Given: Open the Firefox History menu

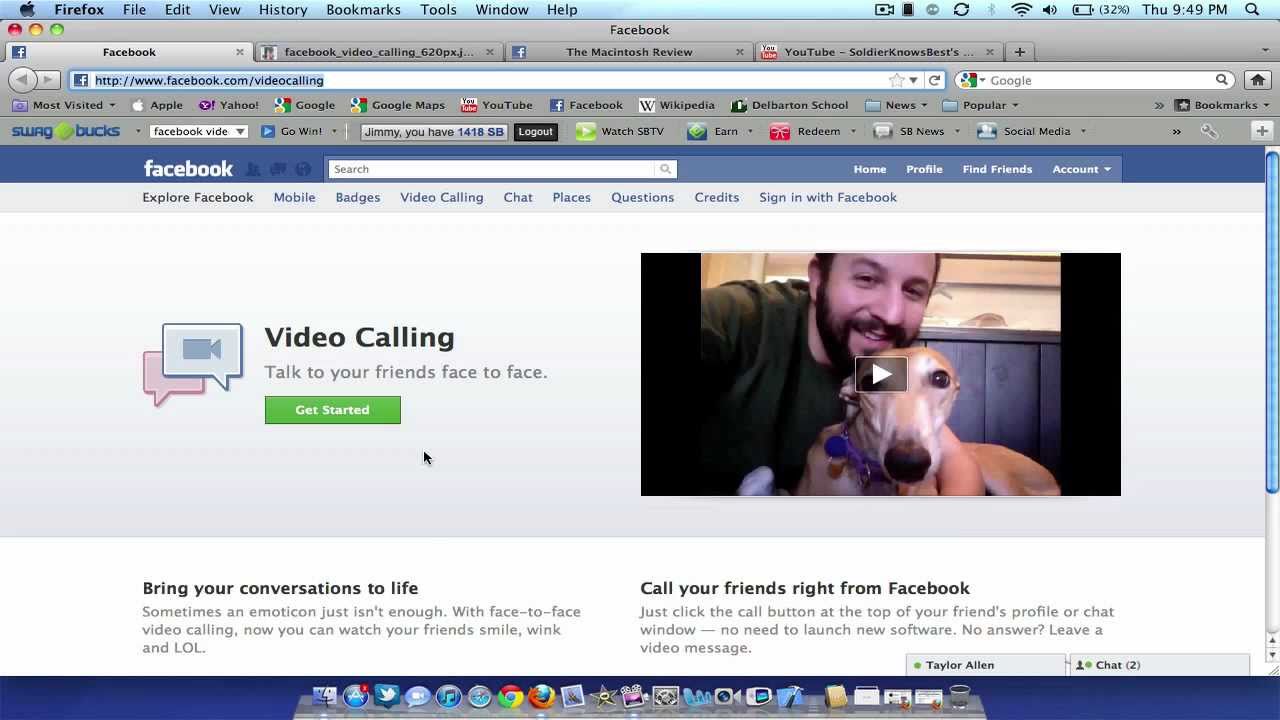Looking at the screenshot, I should (283, 9).
